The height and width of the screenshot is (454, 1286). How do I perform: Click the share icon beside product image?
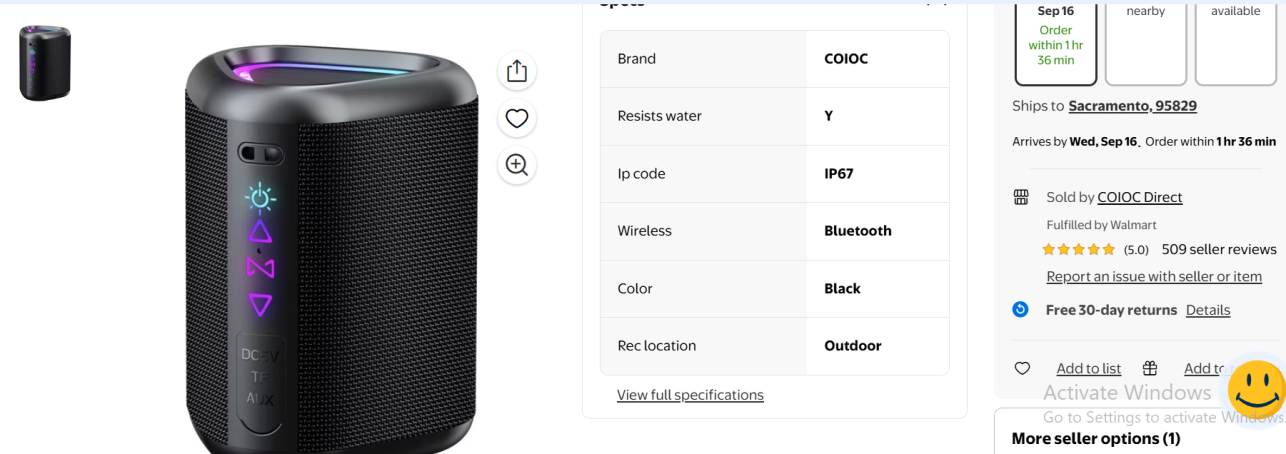[x=516, y=71]
